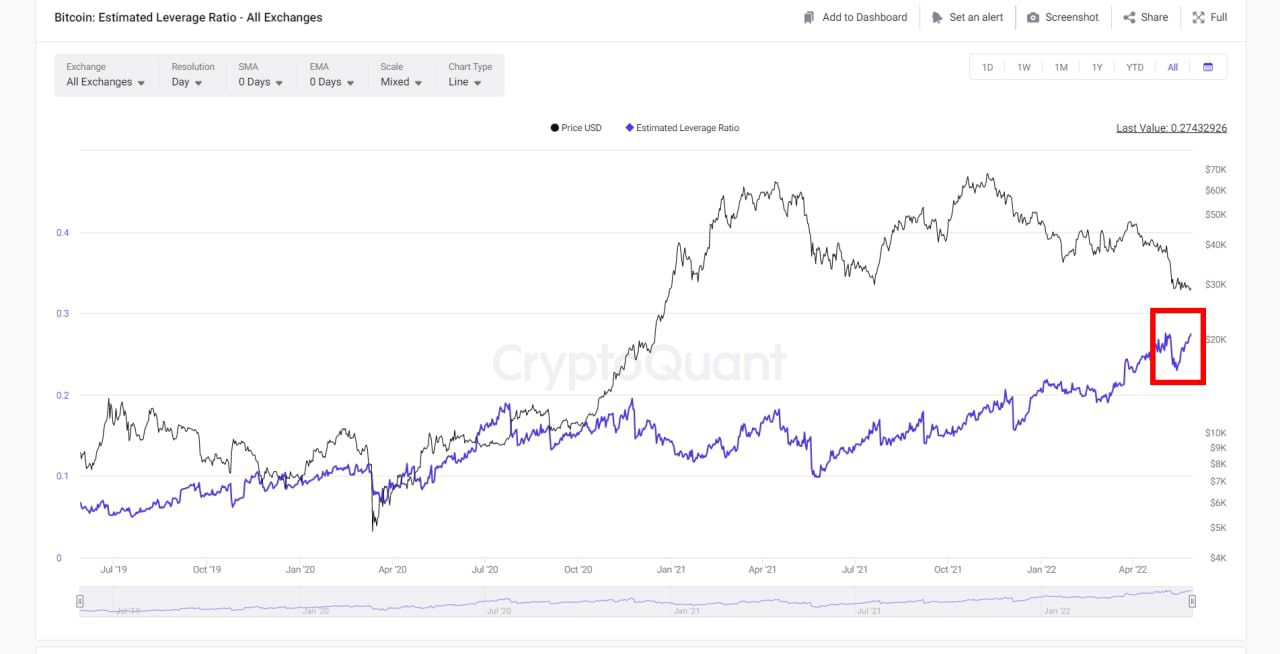Viewport: 1280px width, 654px height.
Task: Click the Set an alert bell icon
Action: click(937, 17)
